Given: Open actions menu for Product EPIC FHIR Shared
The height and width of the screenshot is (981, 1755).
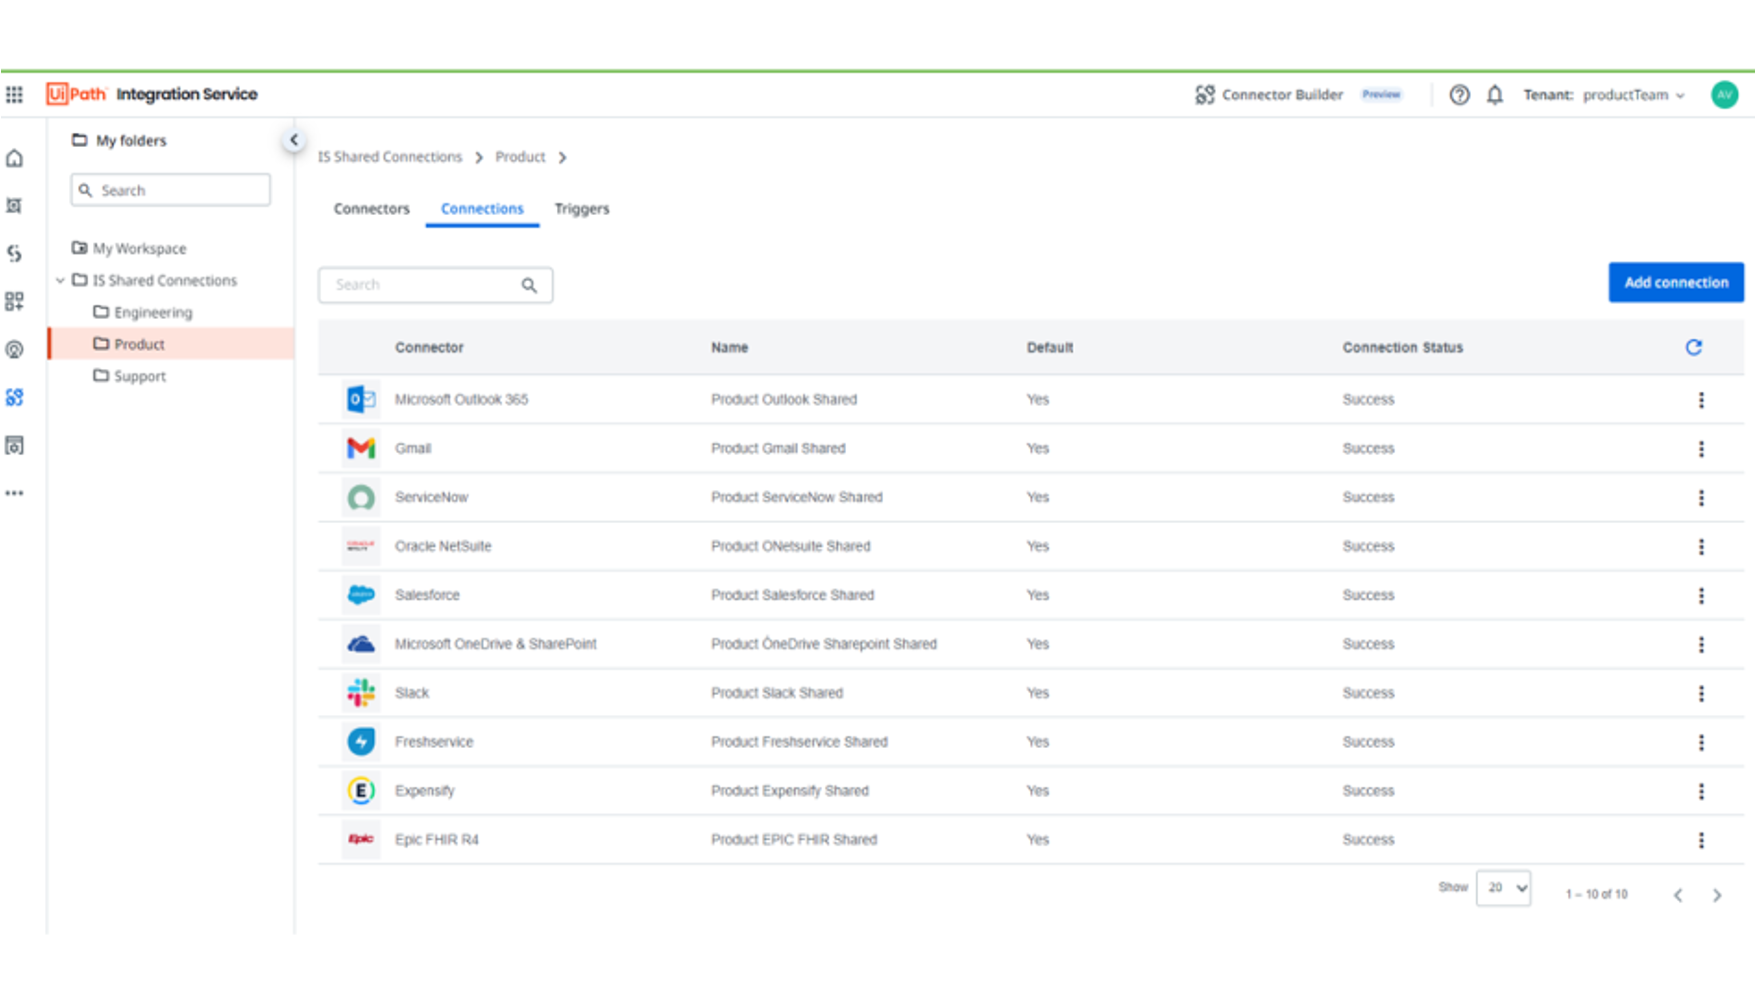Looking at the screenshot, I should click(x=1701, y=840).
